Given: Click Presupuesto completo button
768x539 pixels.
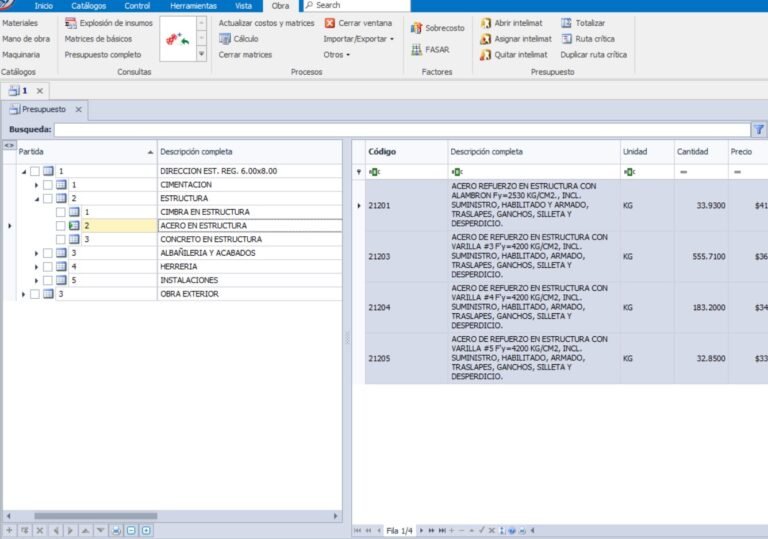Looking at the screenshot, I should point(103,54).
